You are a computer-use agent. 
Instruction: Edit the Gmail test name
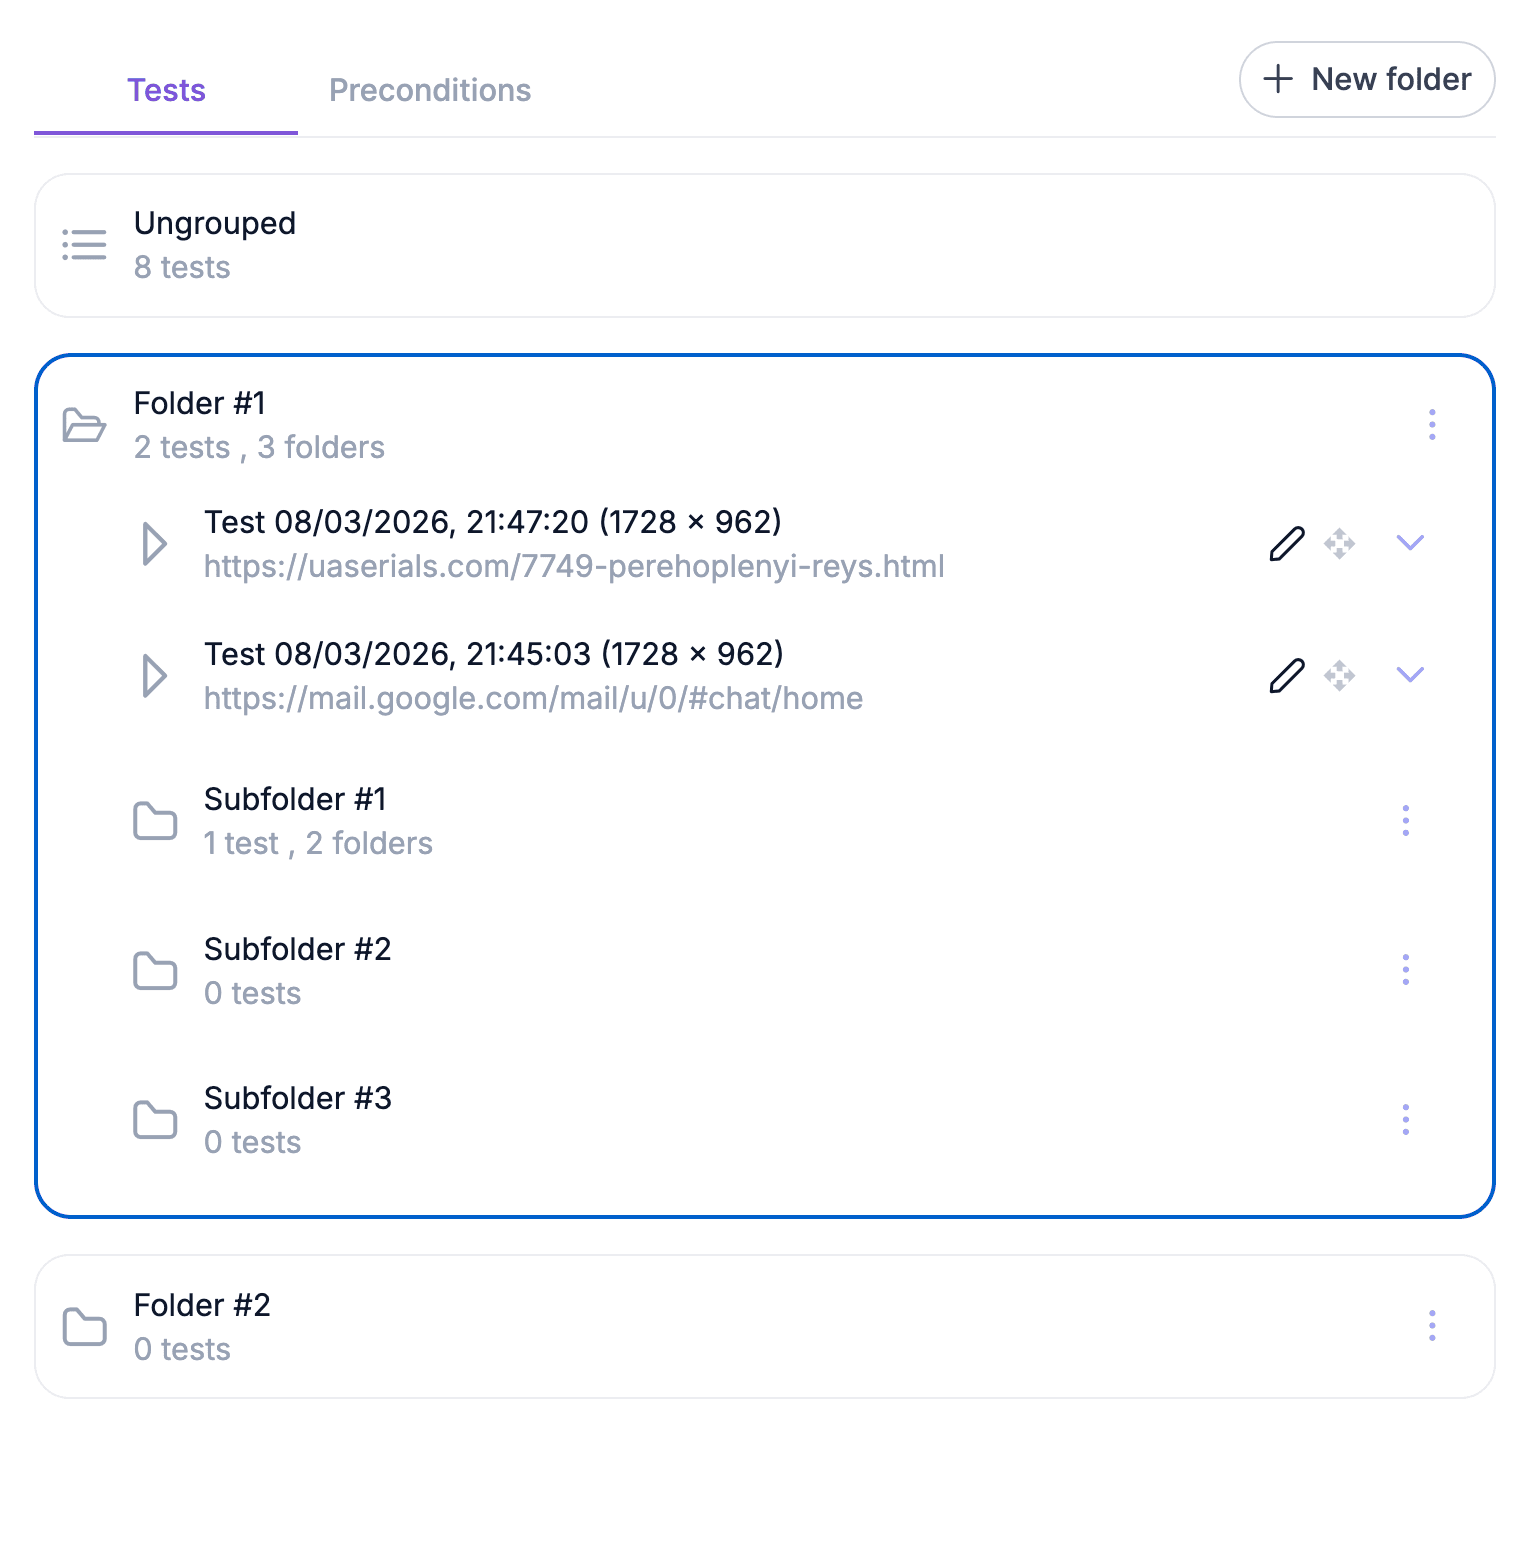pos(1285,675)
